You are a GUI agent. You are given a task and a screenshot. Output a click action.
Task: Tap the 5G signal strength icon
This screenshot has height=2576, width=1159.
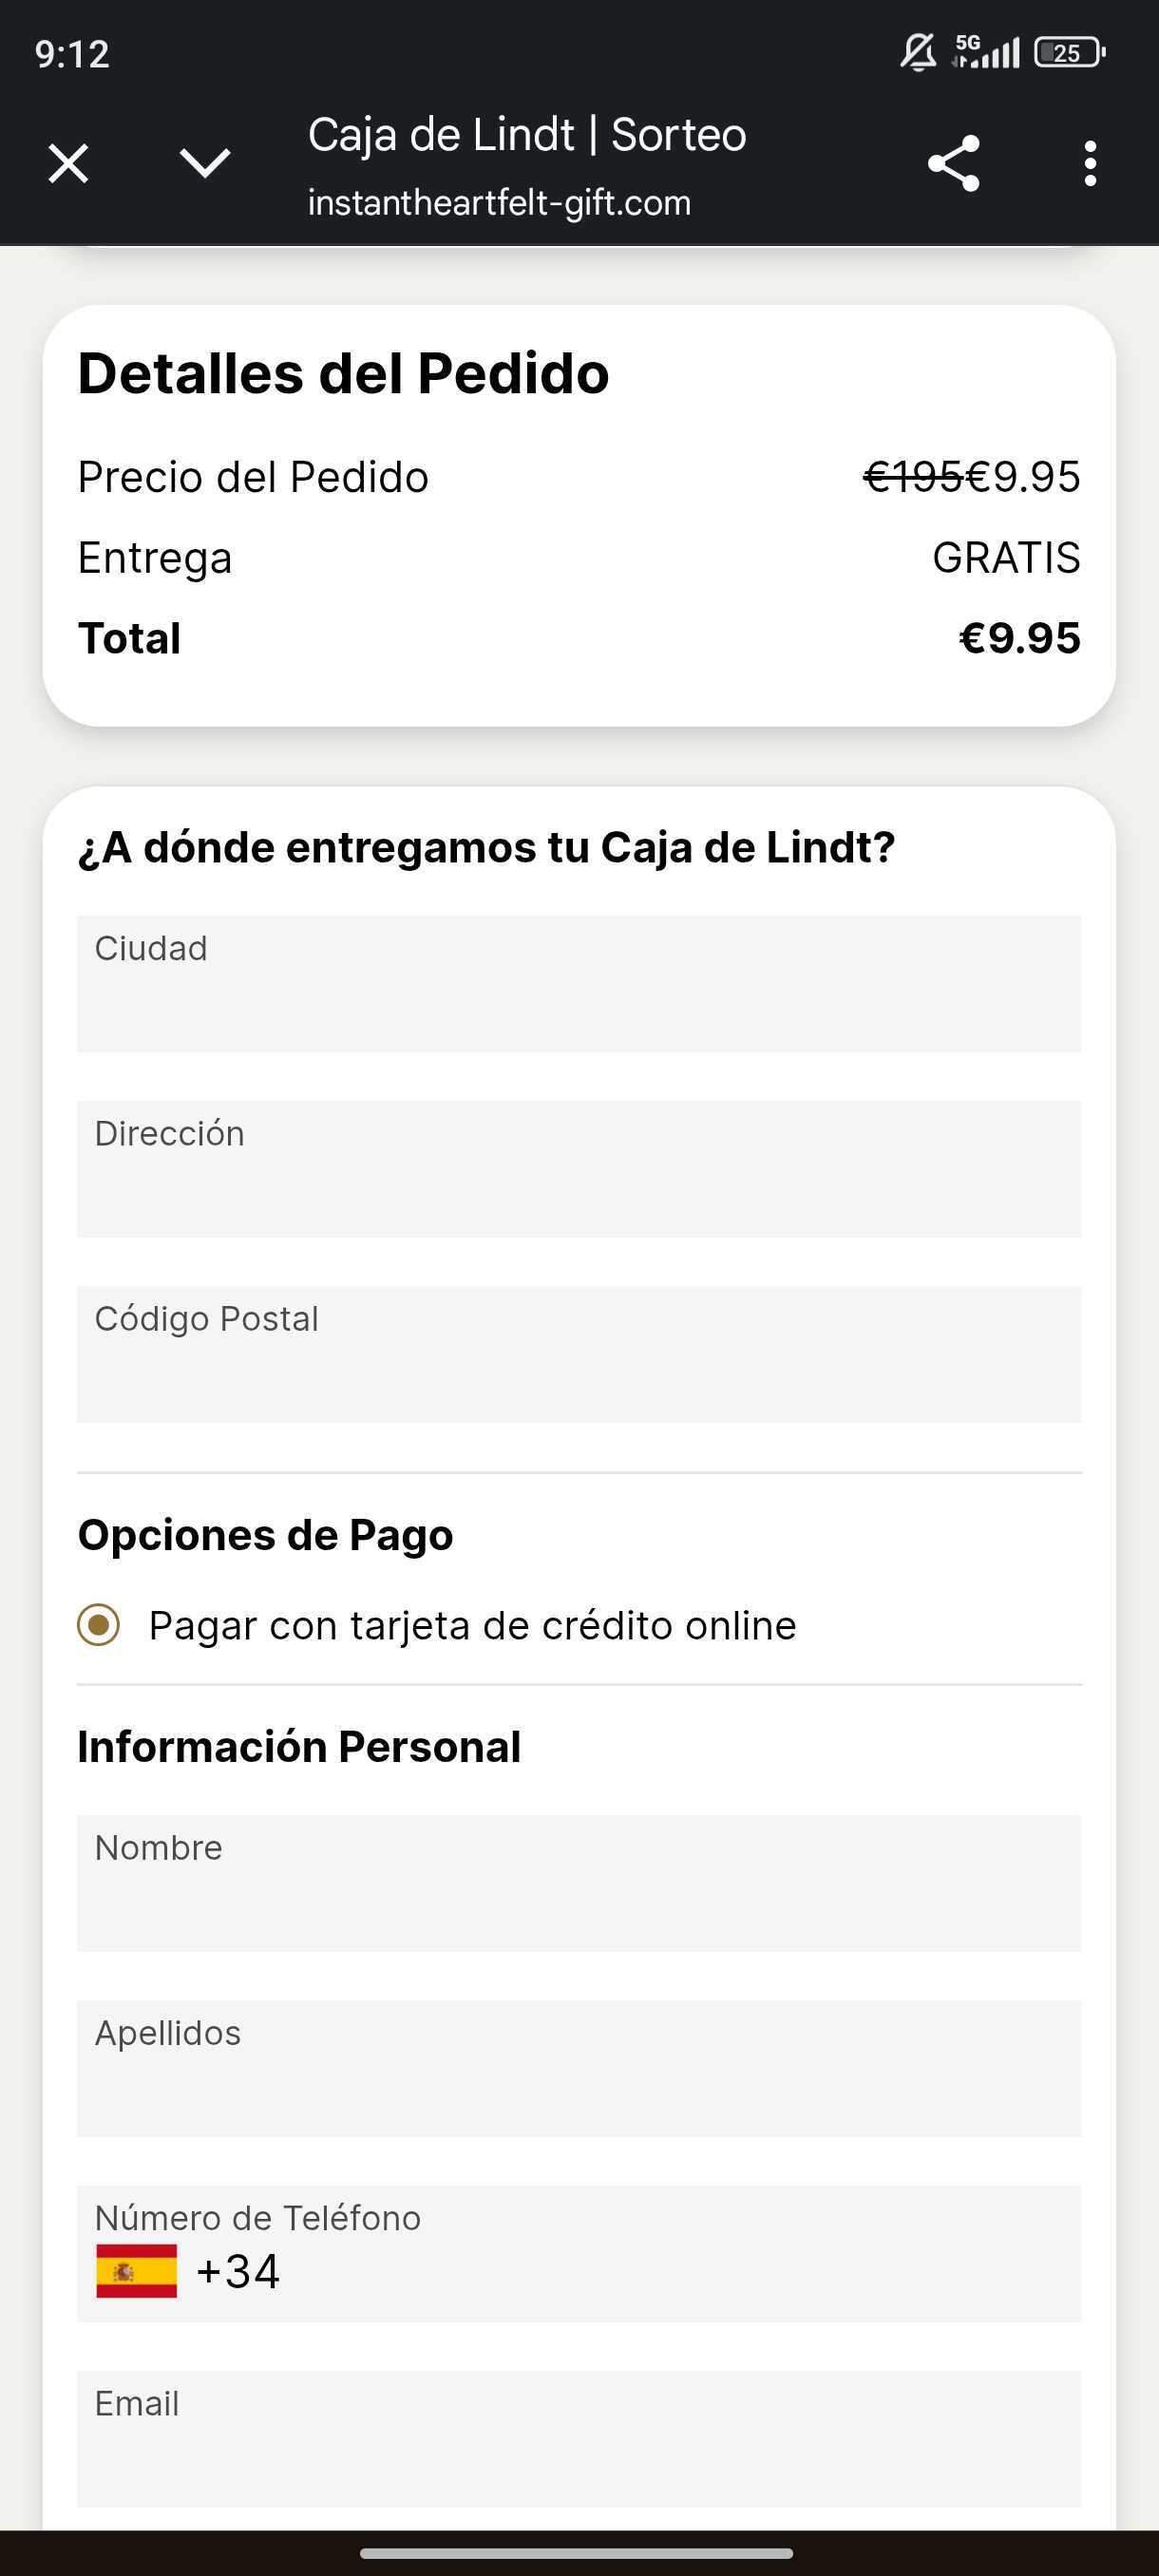coord(986,52)
